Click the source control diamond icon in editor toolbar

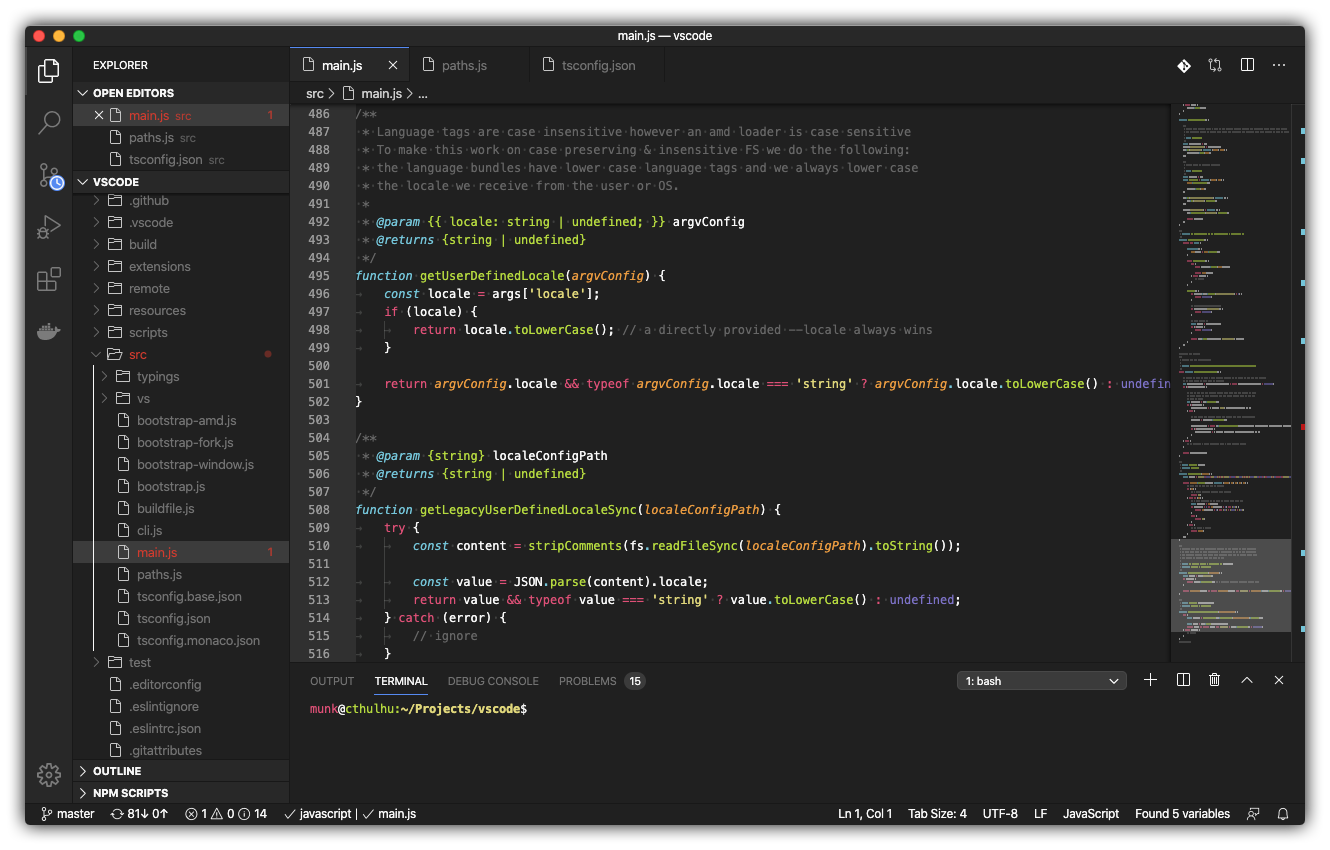(x=1183, y=65)
